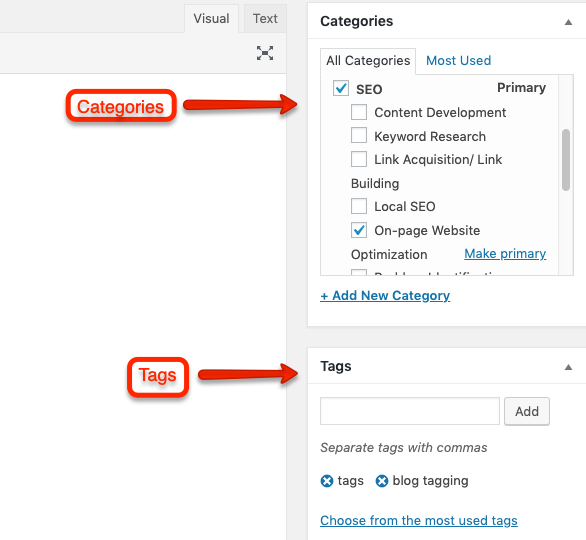Image resolution: width=586 pixels, height=540 pixels.
Task: Remove the 'tags' tag with its X icon
Action: click(327, 481)
